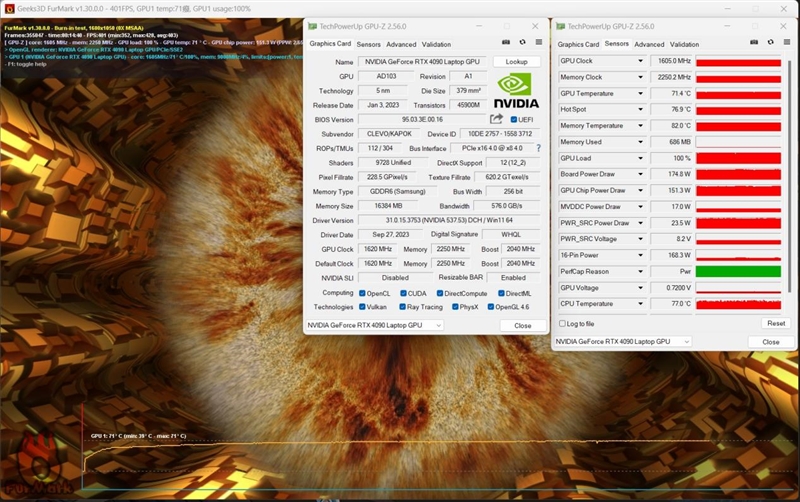This screenshot has width=800, height=502.
Task: Open the 16-Pin Power sensor dropdown arrow
Action: 640,255
